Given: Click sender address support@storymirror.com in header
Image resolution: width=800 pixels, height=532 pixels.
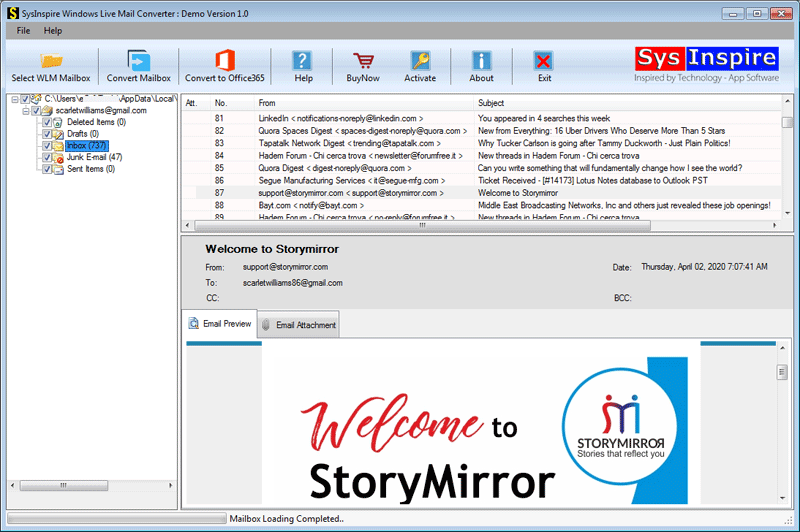Looking at the screenshot, I should [285, 267].
